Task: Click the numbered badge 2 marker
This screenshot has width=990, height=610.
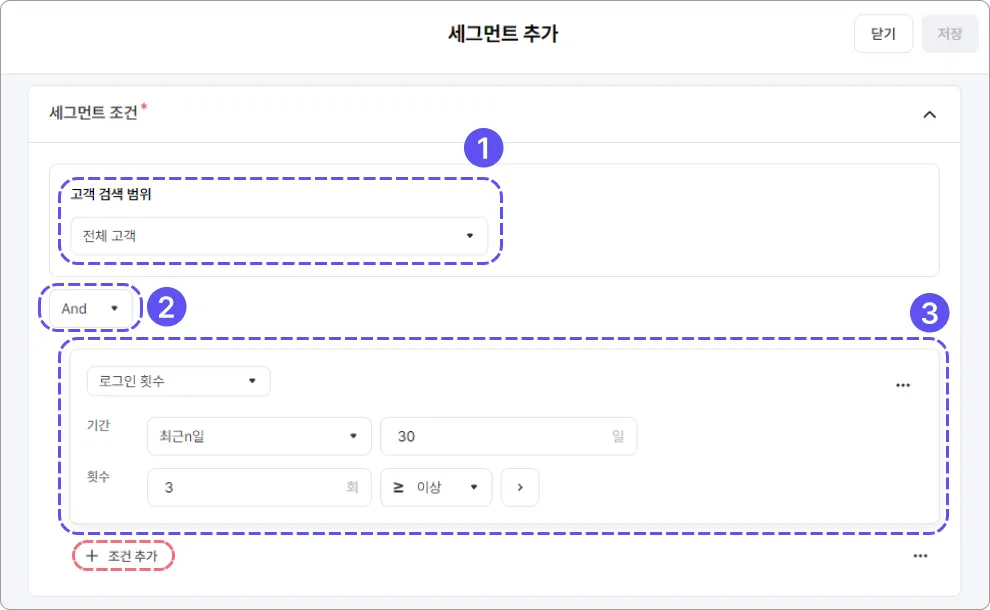Action: (167, 308)
